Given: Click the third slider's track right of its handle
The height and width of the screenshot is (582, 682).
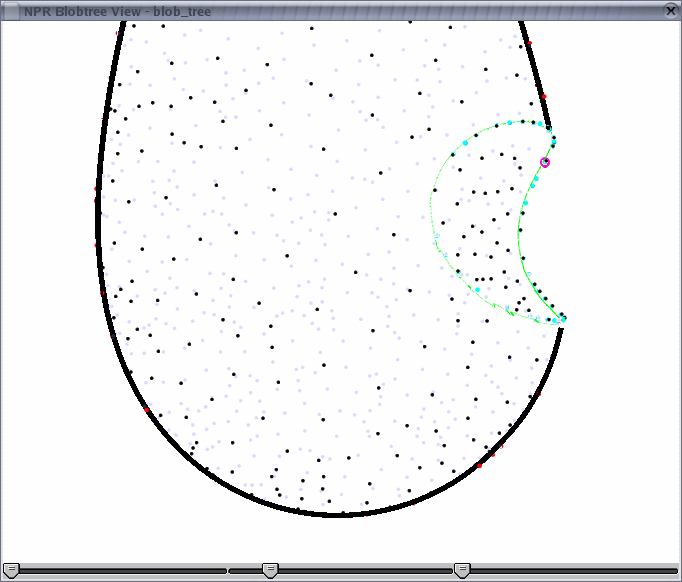Looking at the screenshot, I should [570, 571].
